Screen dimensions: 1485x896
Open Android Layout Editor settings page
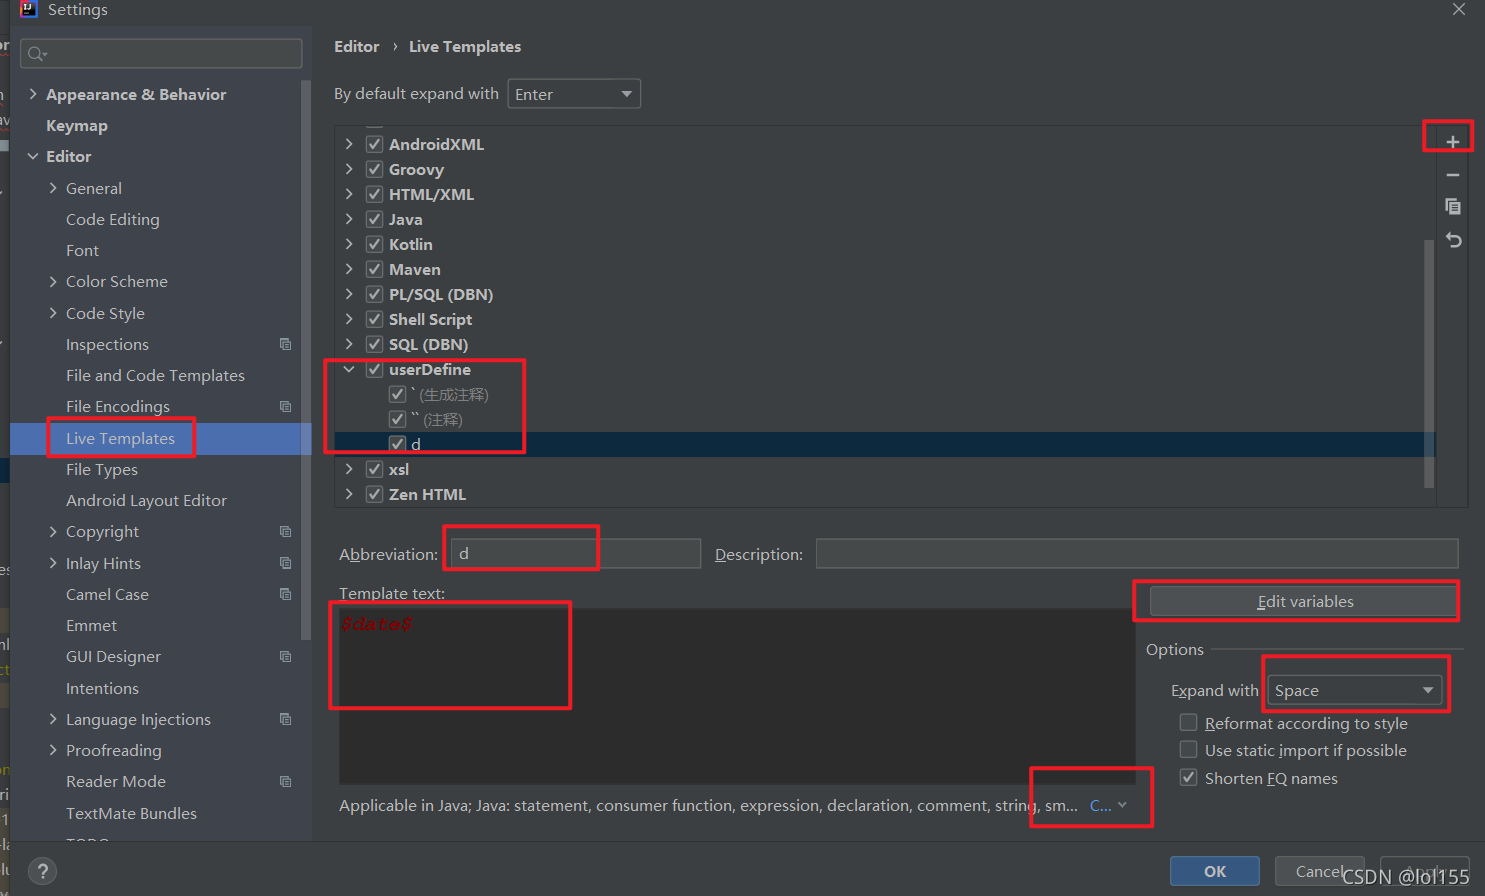146,500
